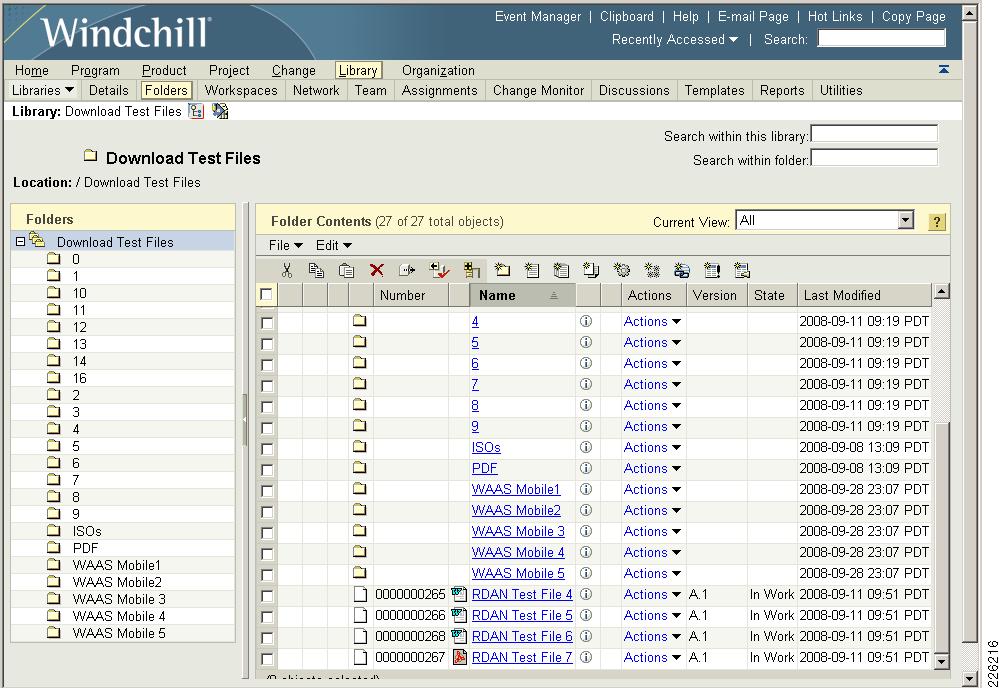Click the red X Delete icon
This screenshot has width=999, height=688.
click(x=377, y=270)
